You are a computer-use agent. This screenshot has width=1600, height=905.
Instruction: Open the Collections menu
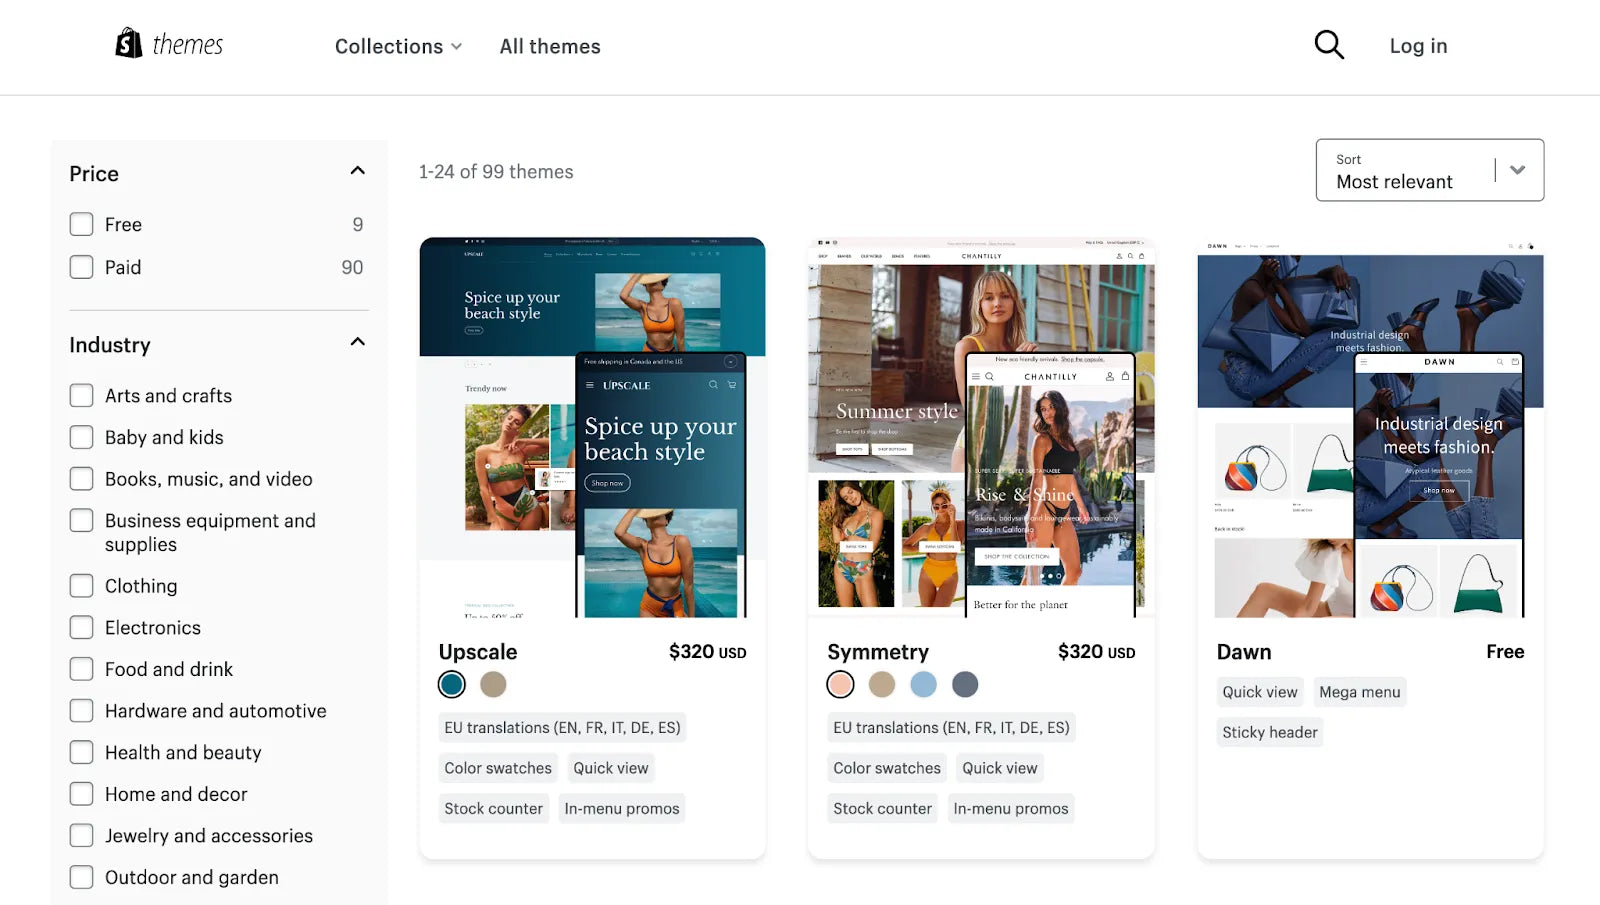pyautogui.click(x=398, y=46)
